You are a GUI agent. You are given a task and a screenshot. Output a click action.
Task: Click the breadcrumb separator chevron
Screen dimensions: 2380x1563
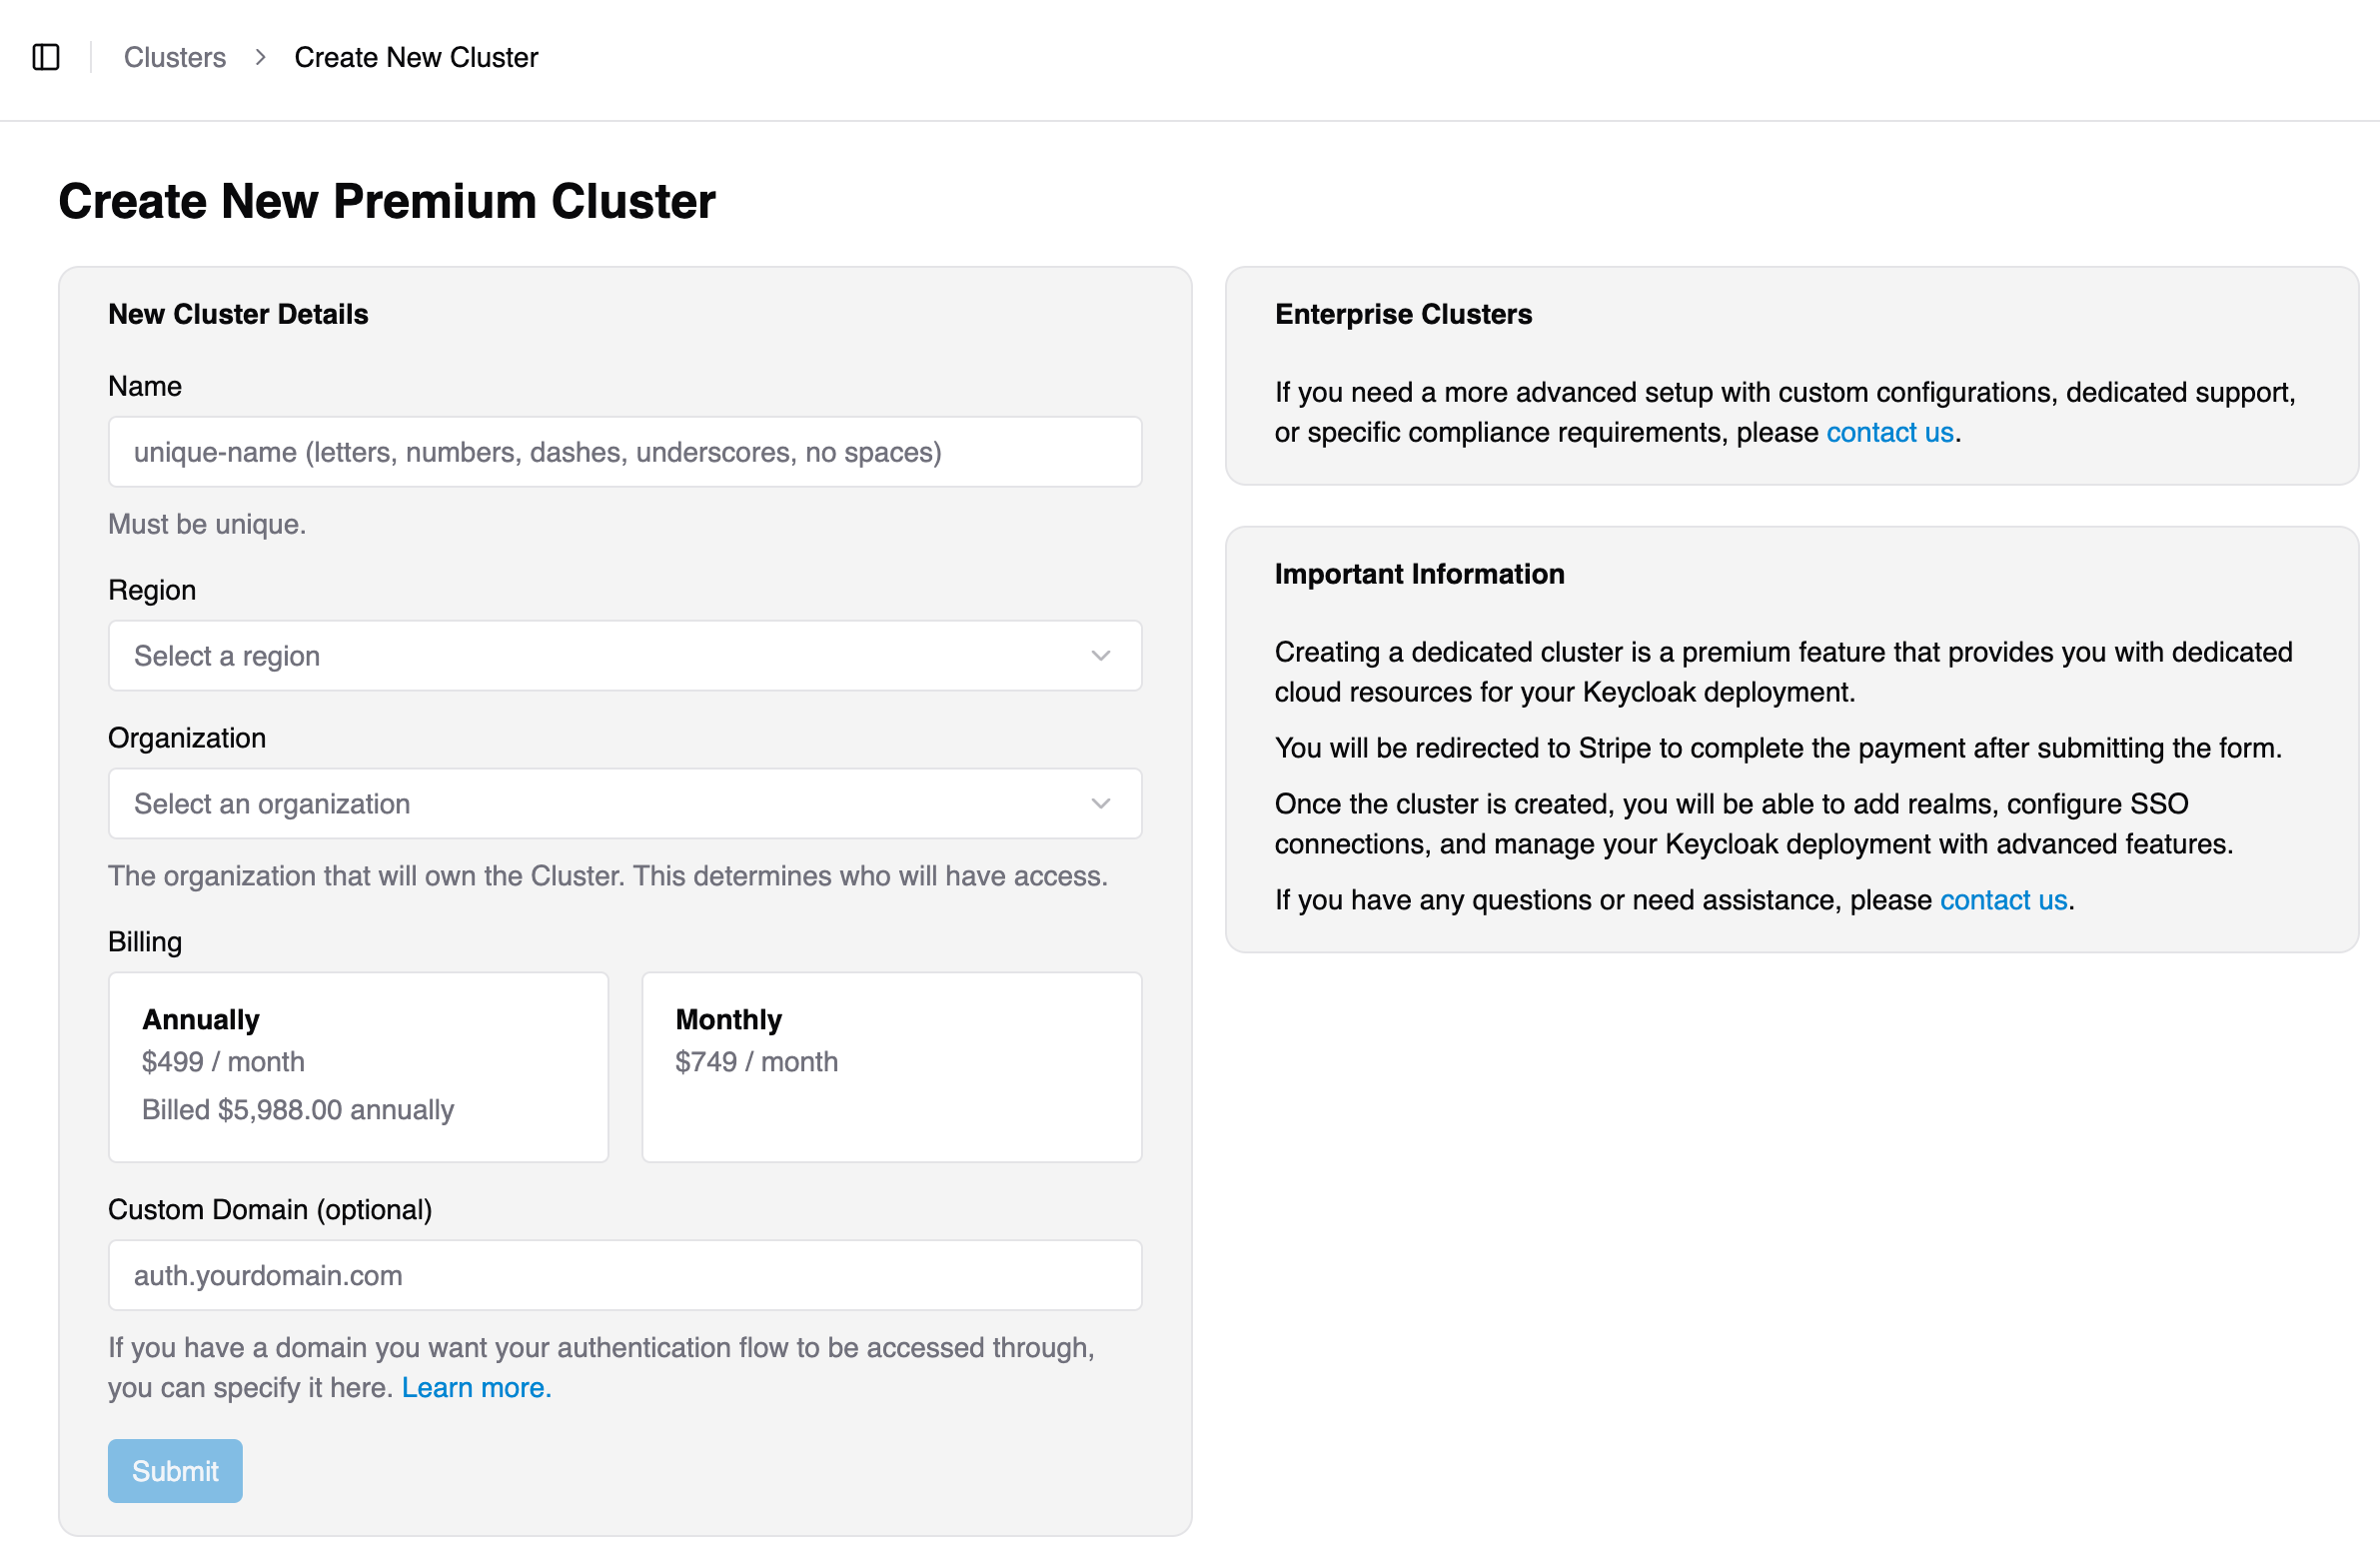pos(260,57)
